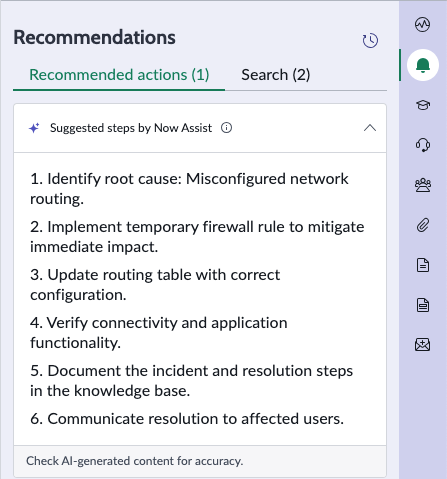Viewport: 447px width, 479px height.
Task: Click the document icon below the paperclip
Action: [x=423, y=265]
